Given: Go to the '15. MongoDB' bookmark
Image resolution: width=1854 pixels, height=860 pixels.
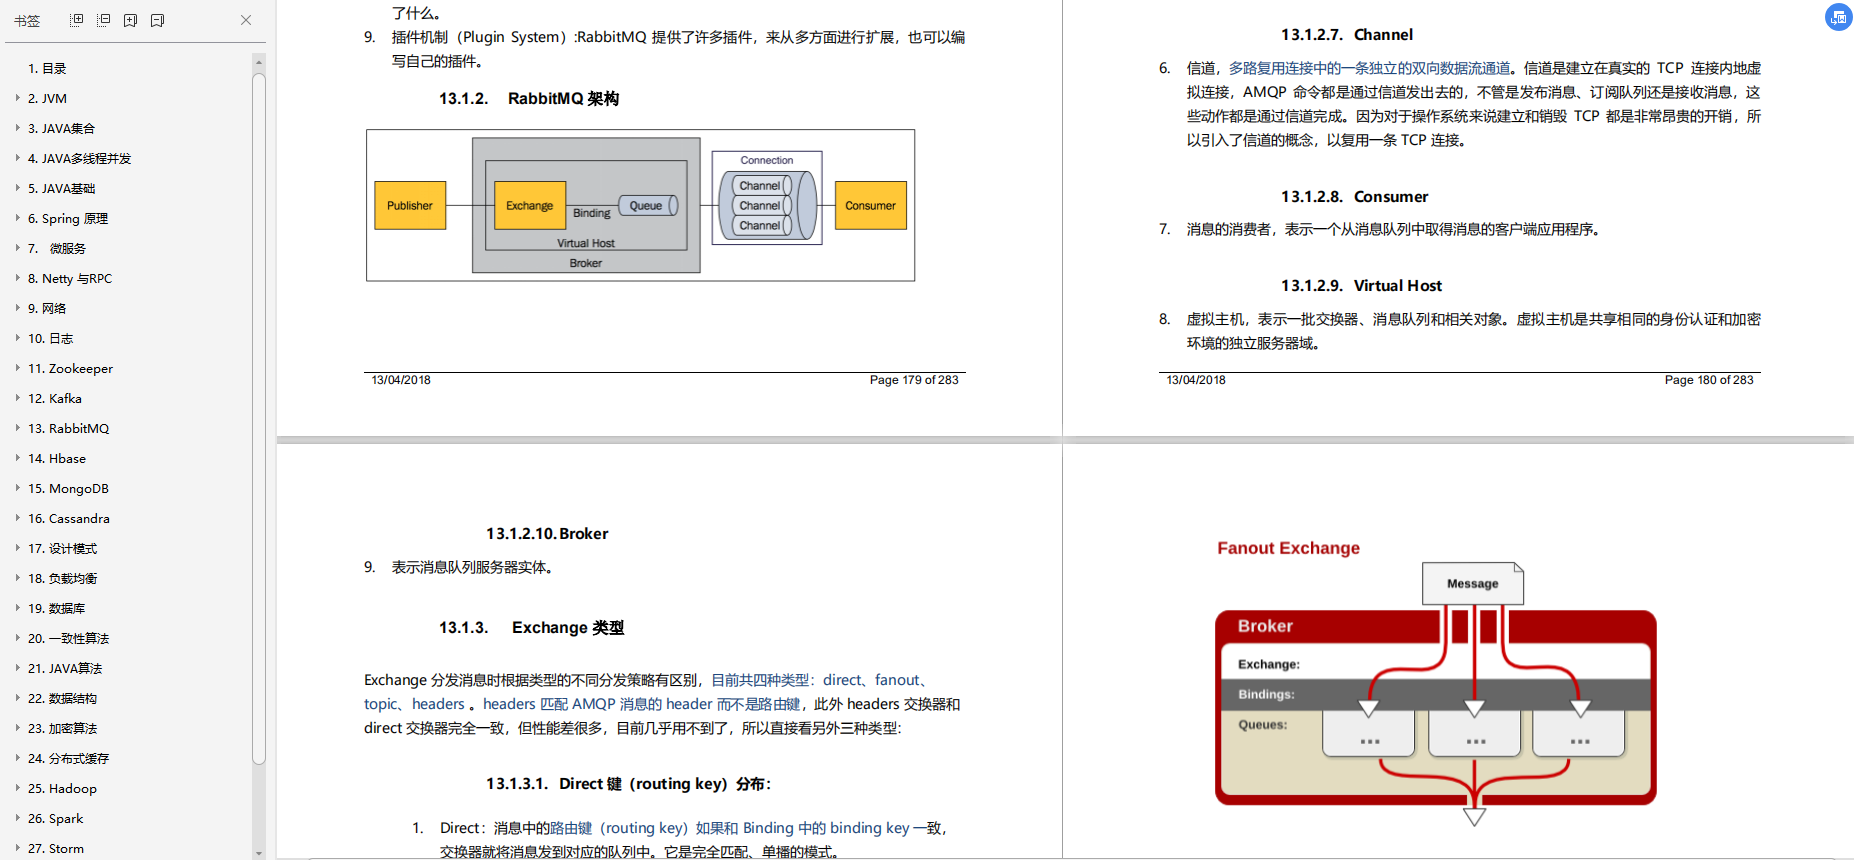Looking at the screenshot, I should tap(68, 488).
